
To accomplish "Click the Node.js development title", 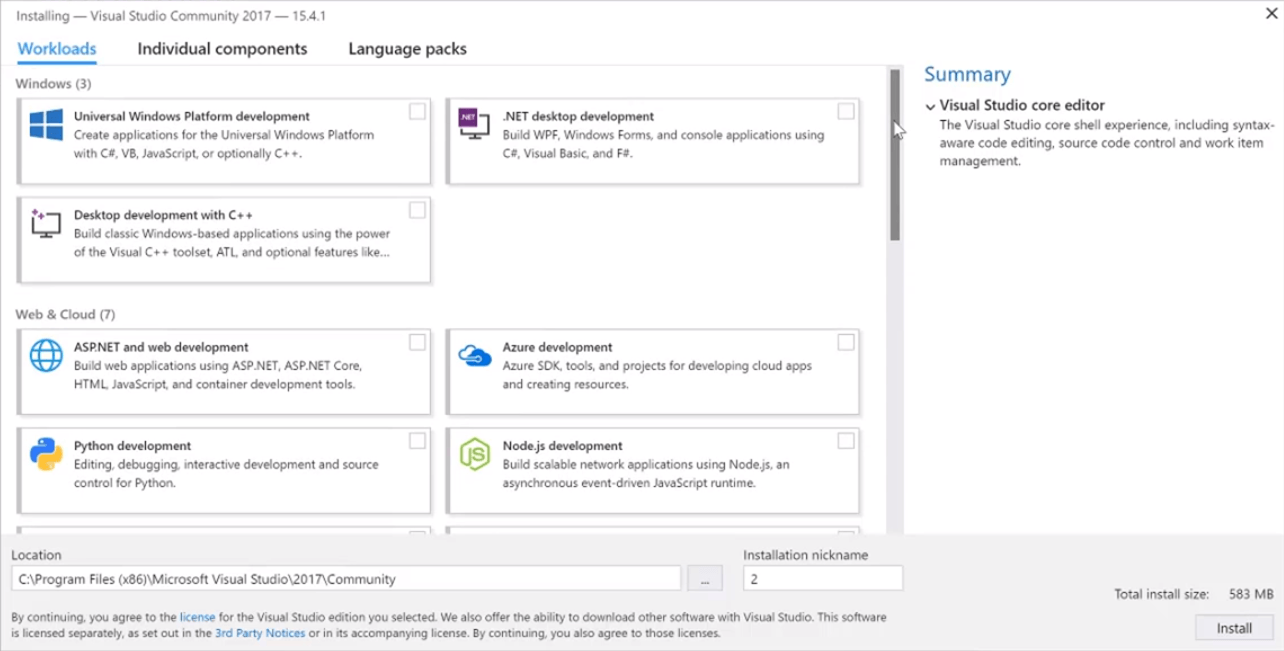I will pyautogui.click(x=562, y=446).
